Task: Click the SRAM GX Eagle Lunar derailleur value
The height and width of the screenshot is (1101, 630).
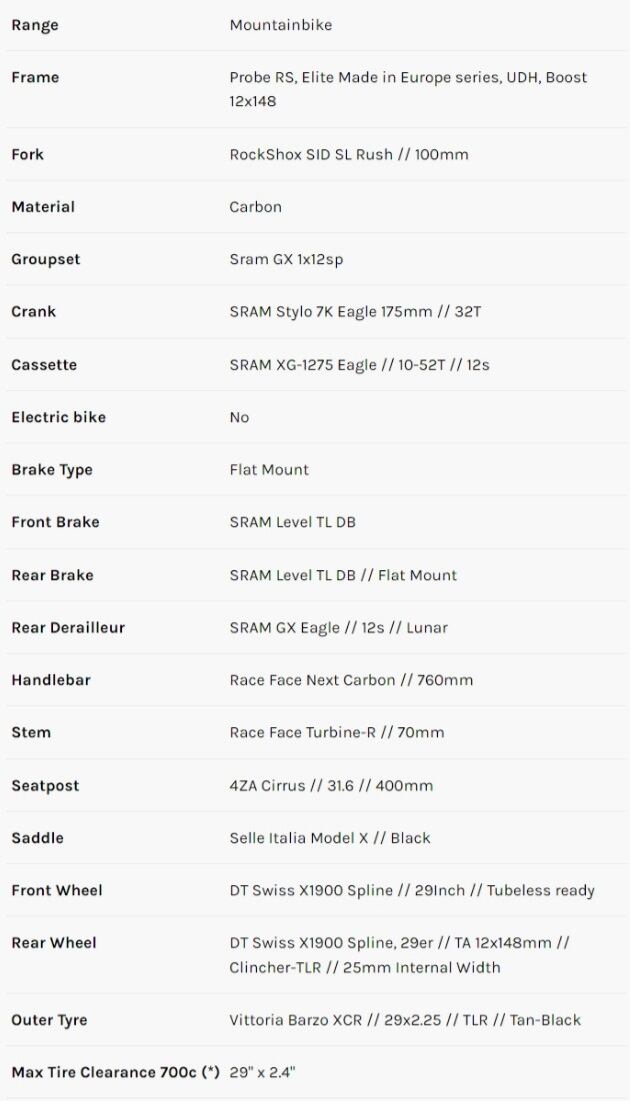Action: coord(338,628)
